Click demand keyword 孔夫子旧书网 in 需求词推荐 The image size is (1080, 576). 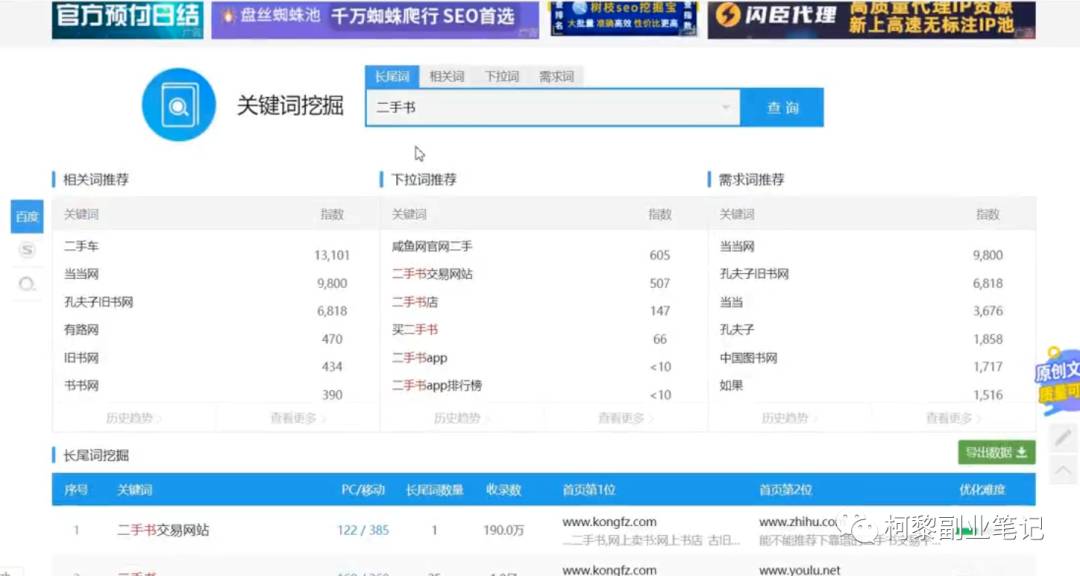(x=754, y=274)
